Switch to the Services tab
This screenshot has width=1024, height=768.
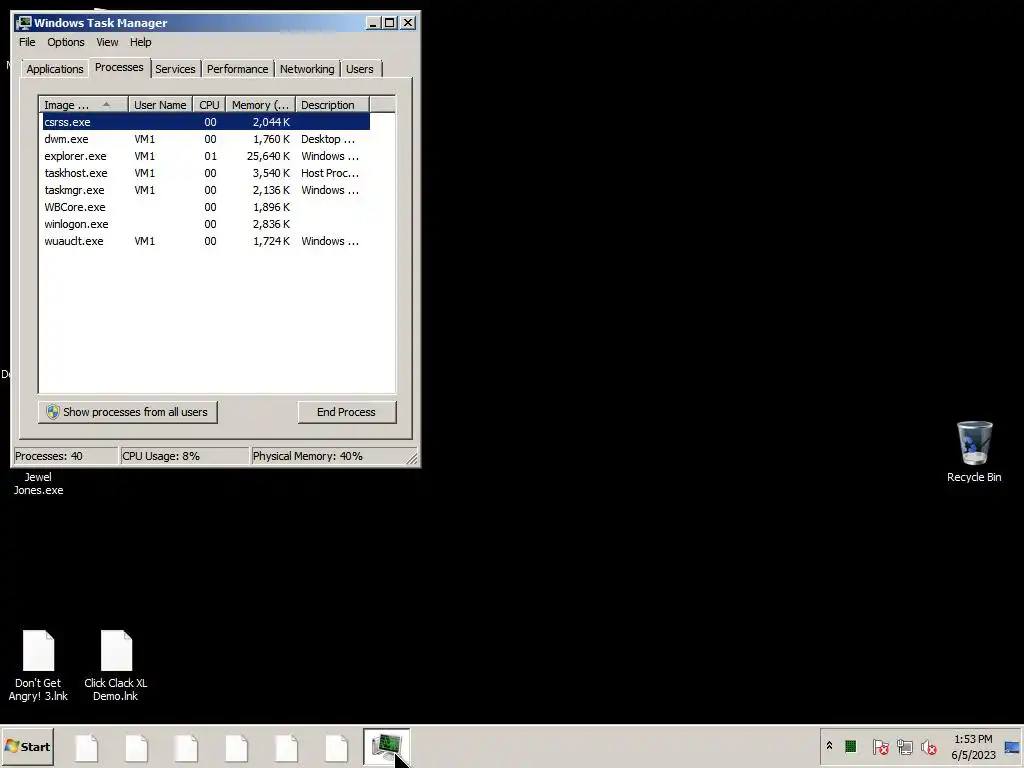click(x=175, y=69)
